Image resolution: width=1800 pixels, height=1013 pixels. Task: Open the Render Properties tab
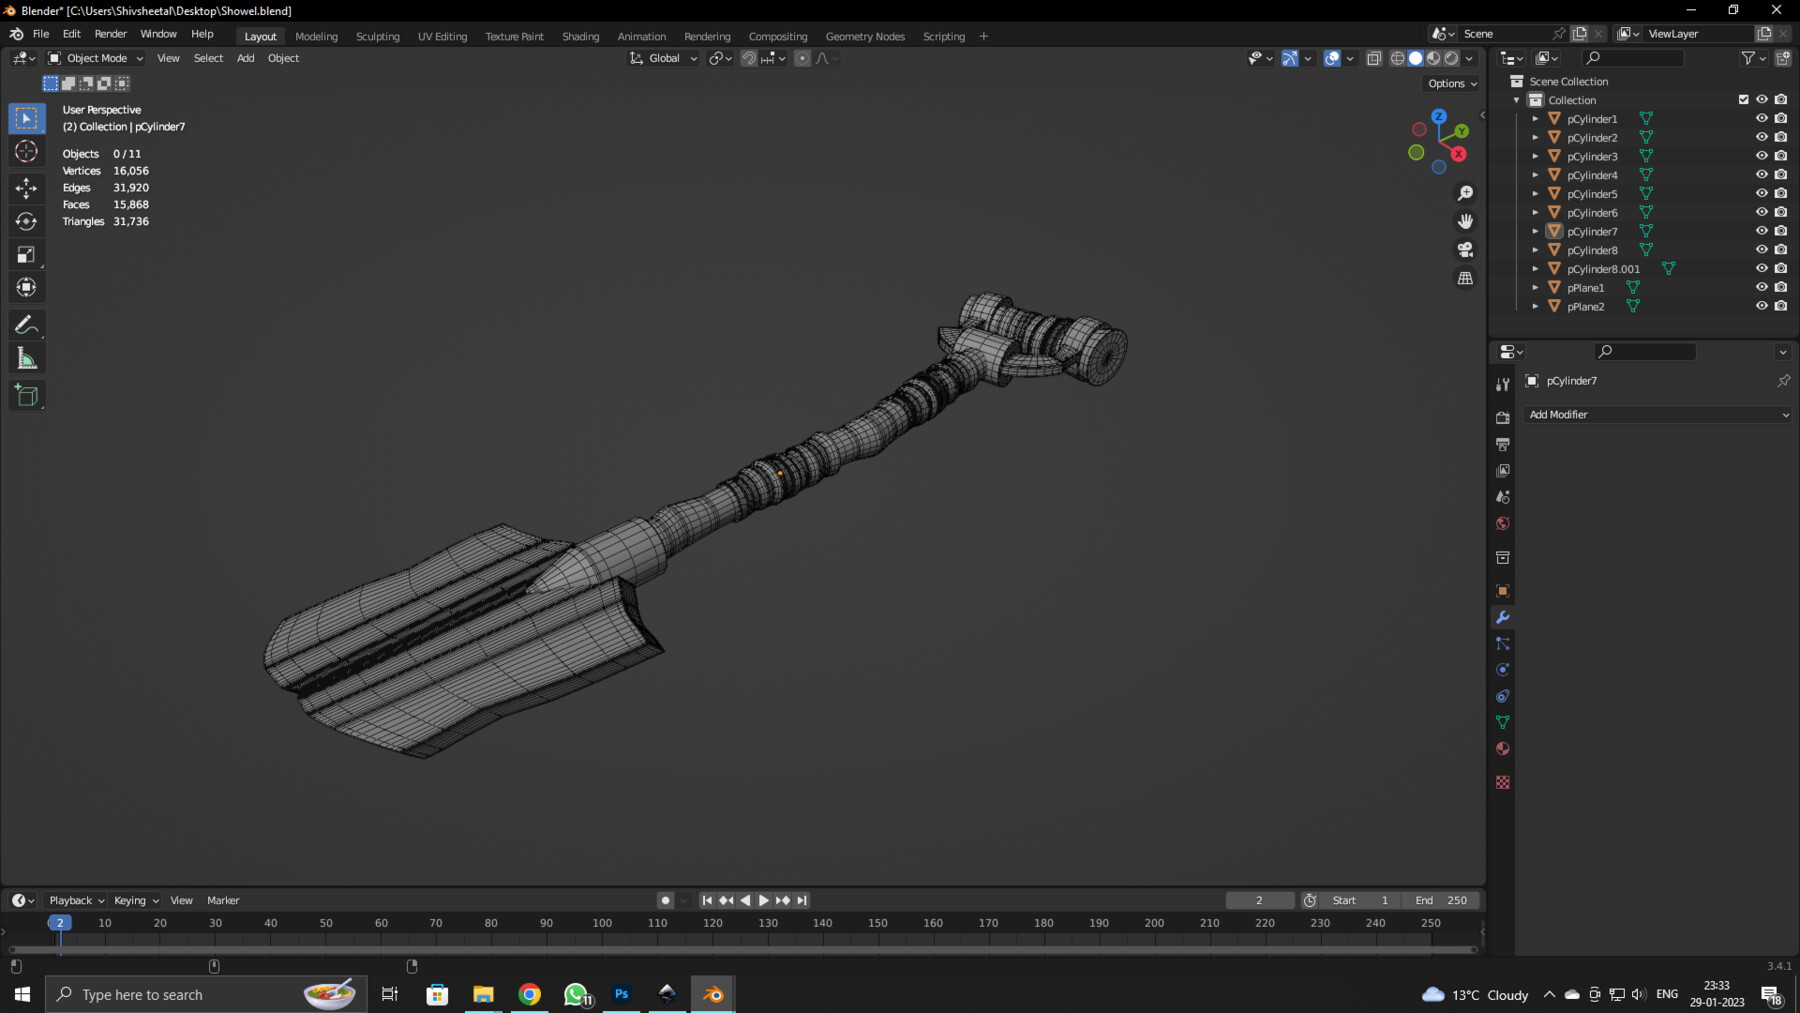(1503, 417)
